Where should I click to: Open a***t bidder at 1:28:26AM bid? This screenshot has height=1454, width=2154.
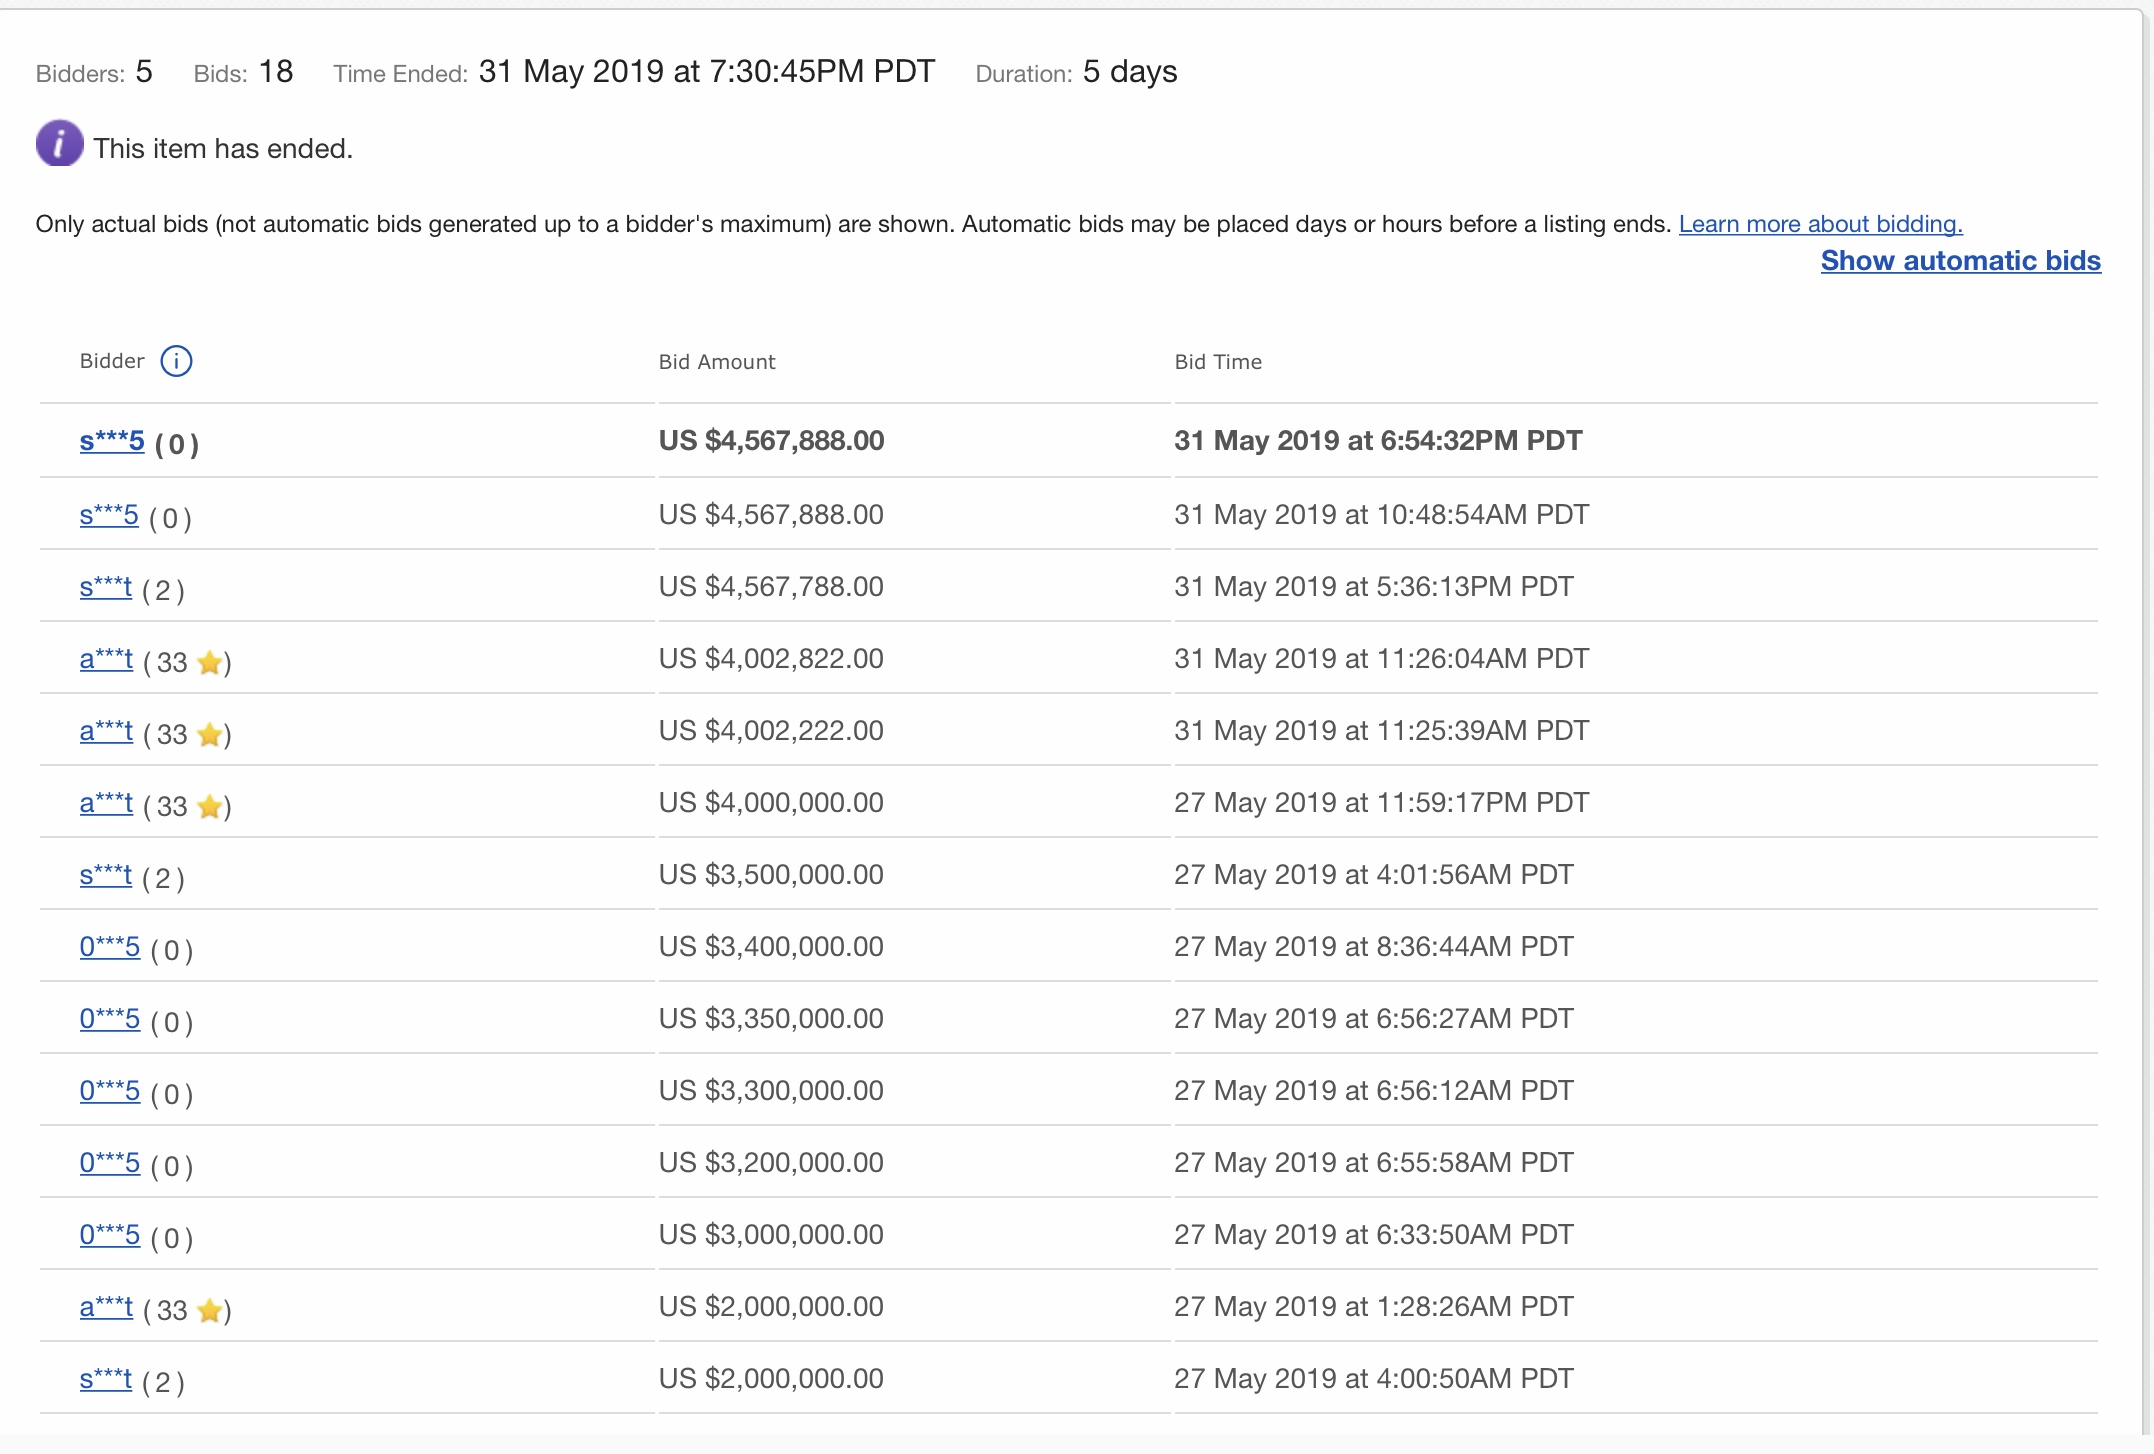tap(106, 1307)
